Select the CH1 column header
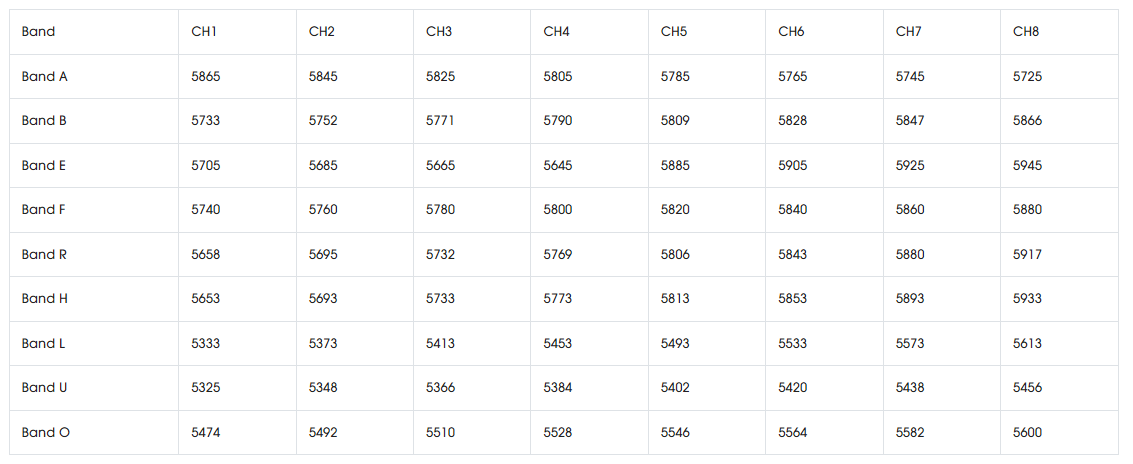The image size is (1133, 464). point(204,32)
